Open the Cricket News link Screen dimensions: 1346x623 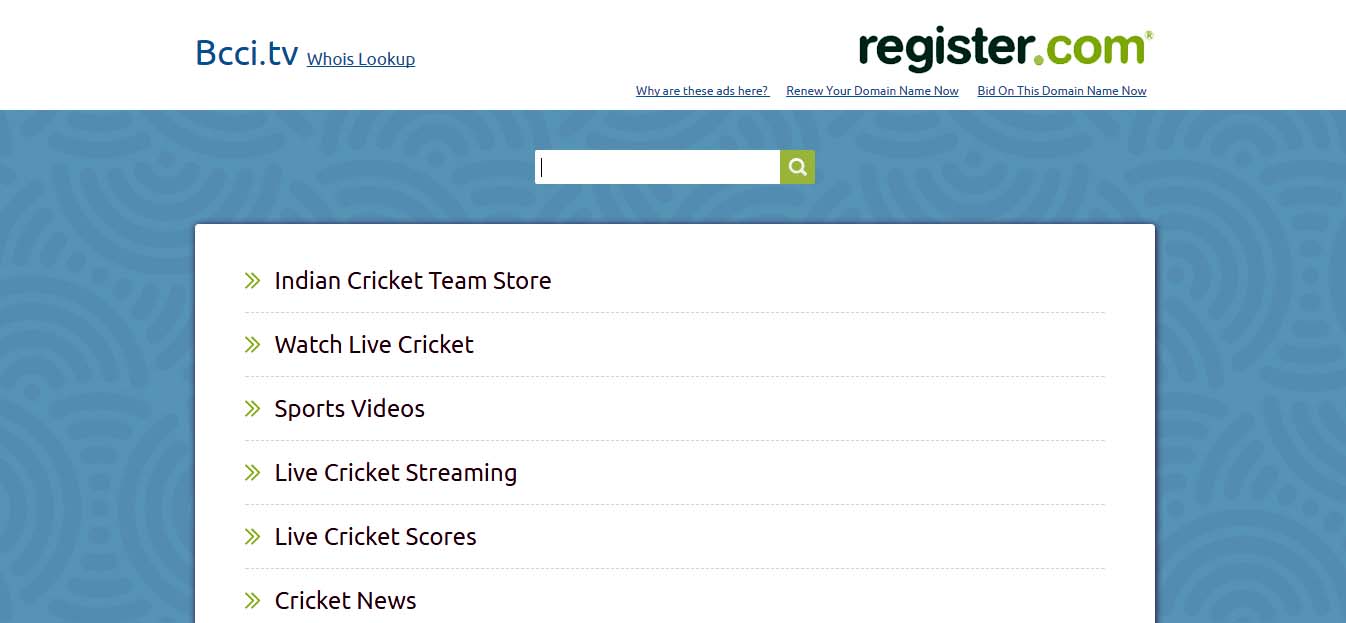point(345,601)
